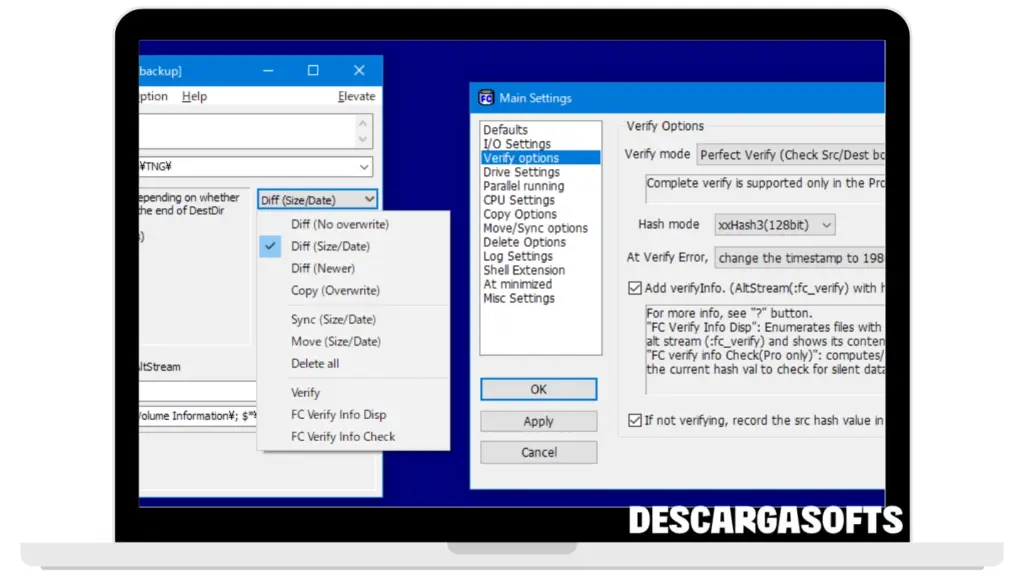The width and height of the screenshot is (1024, 576).
Task: Pick Diff (No overwrite) copy mode
Action: (x=339, y=224)
